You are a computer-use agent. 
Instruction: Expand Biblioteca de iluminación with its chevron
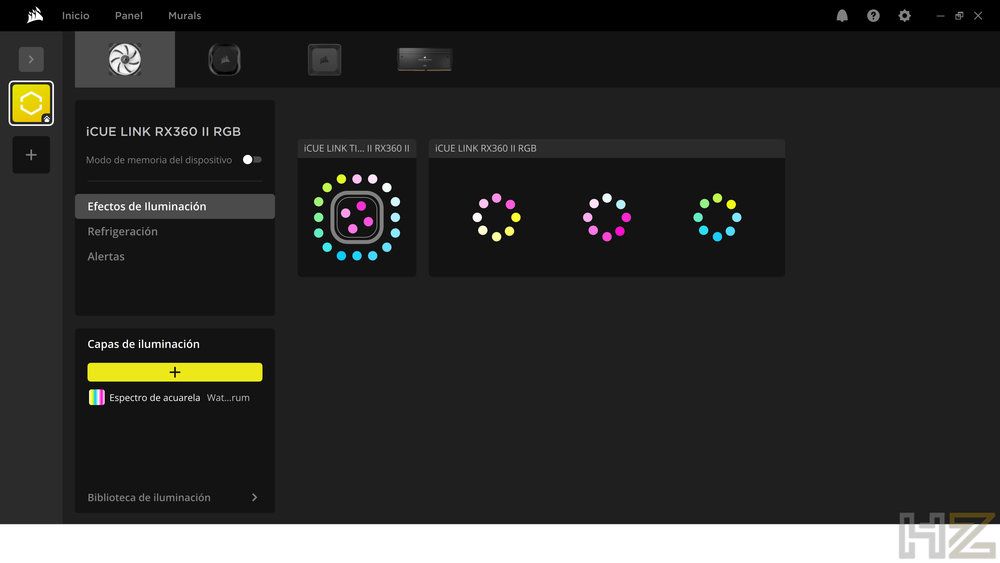click(x=254, y=497)
